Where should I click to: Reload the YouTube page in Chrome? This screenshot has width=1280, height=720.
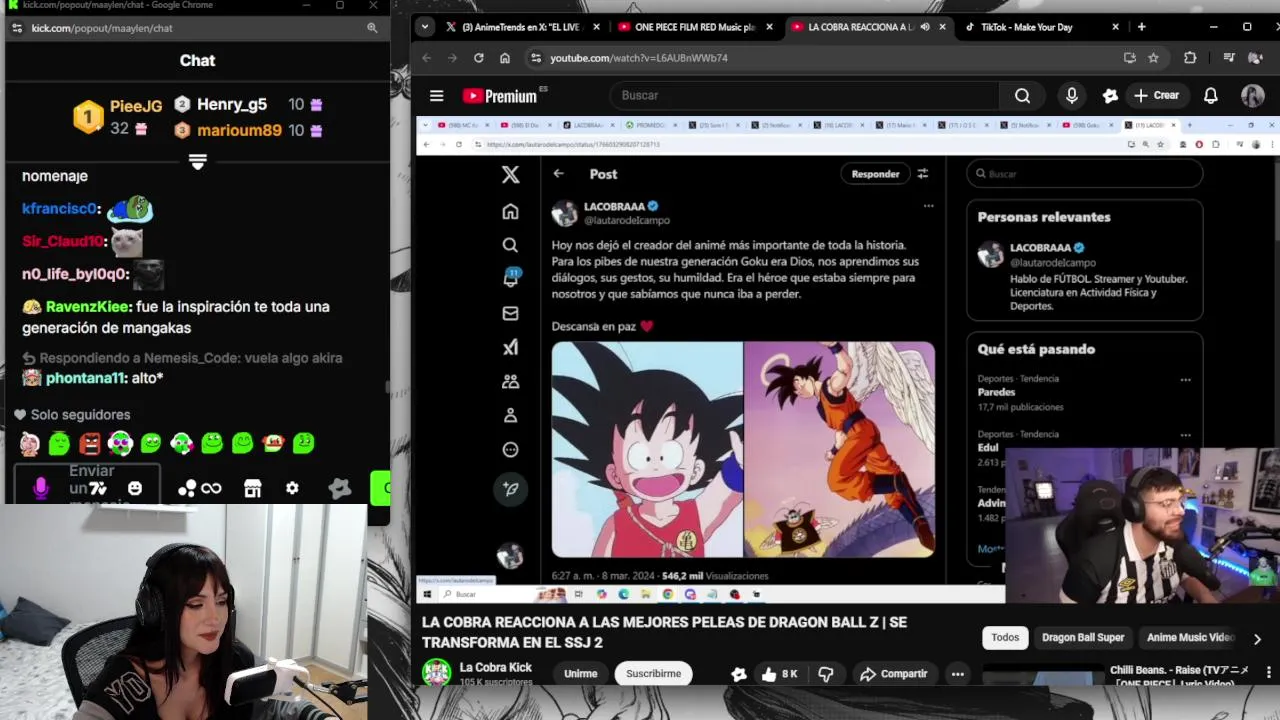pos(478,58)
